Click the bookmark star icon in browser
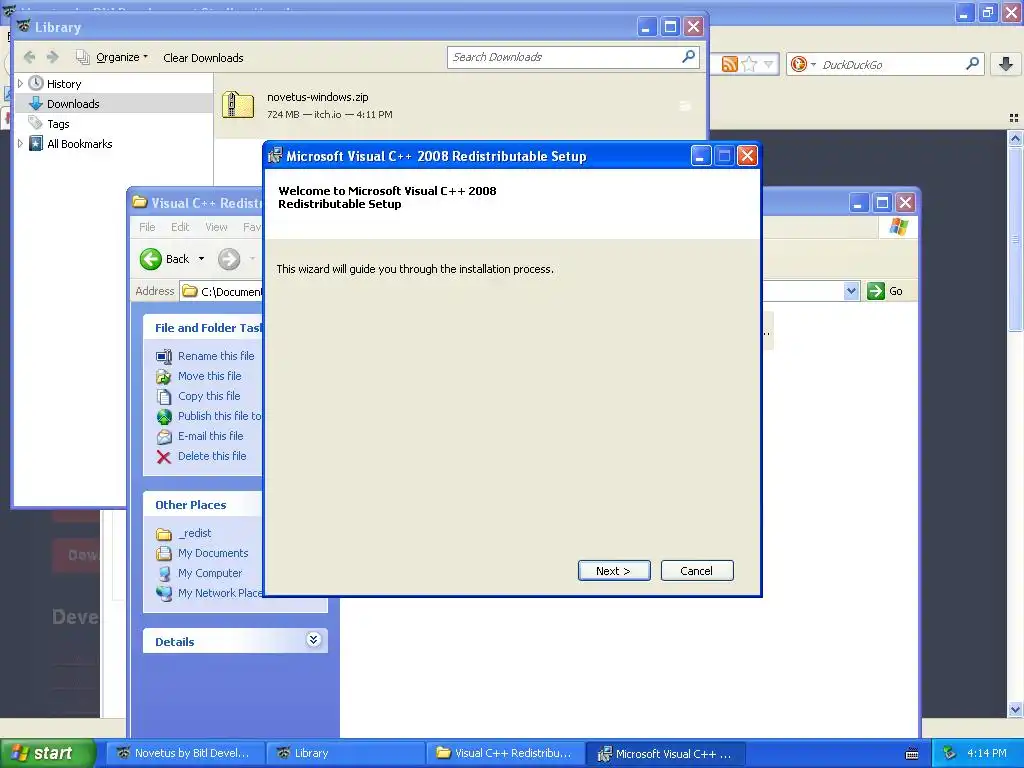Screen dimensions: 1024x768 pyautogui.click(x=749, y=64)
